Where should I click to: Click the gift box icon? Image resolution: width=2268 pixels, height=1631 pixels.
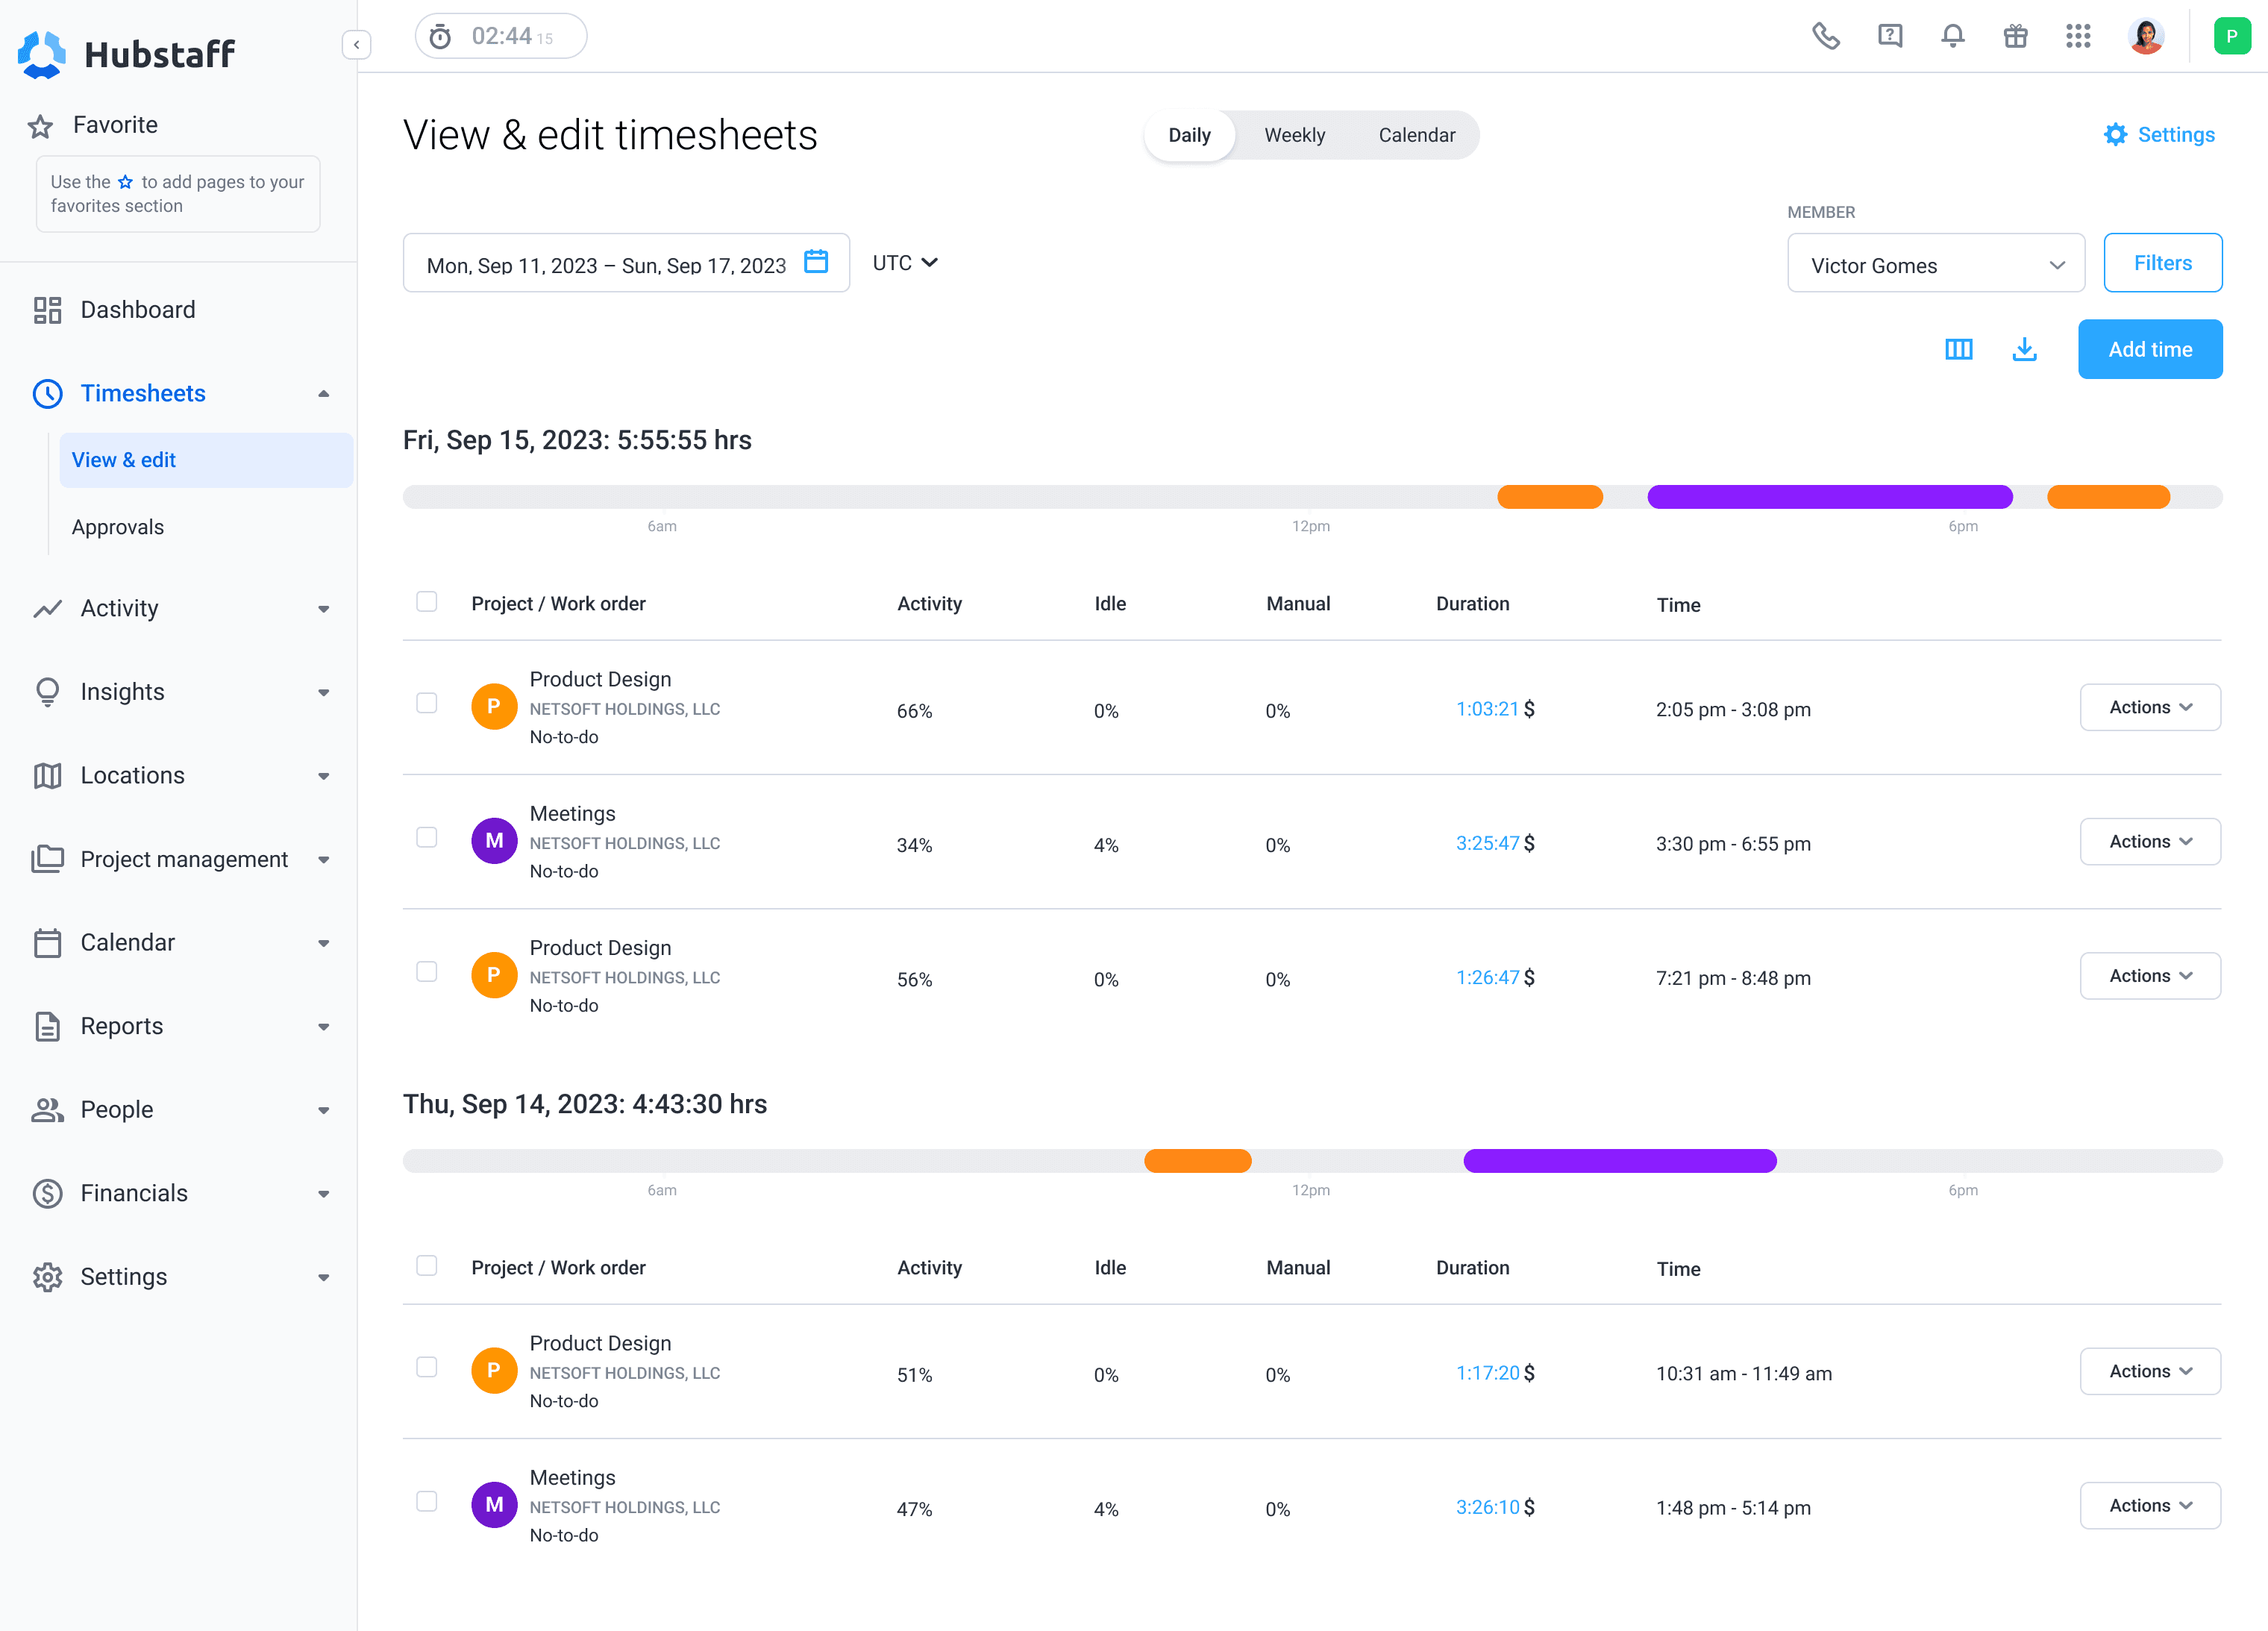pyautogui.click(x=2016, y=37)
